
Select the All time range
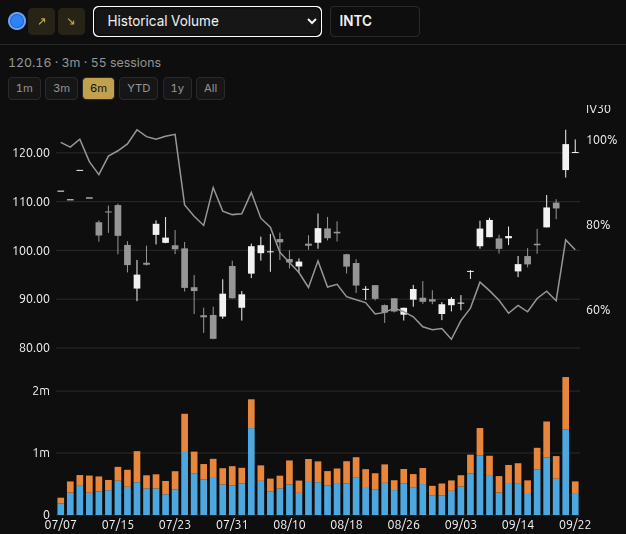pyautogui.click(x=210, y=88)
